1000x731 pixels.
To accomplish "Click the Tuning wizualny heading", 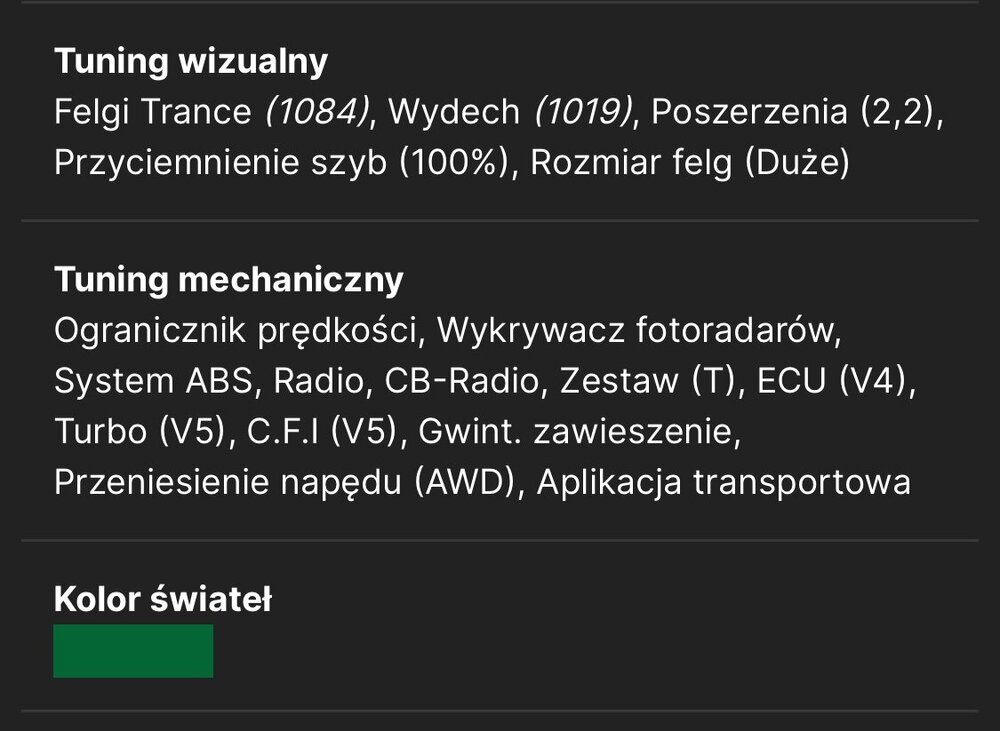I will pyautogui.click(x=191, y=62).
